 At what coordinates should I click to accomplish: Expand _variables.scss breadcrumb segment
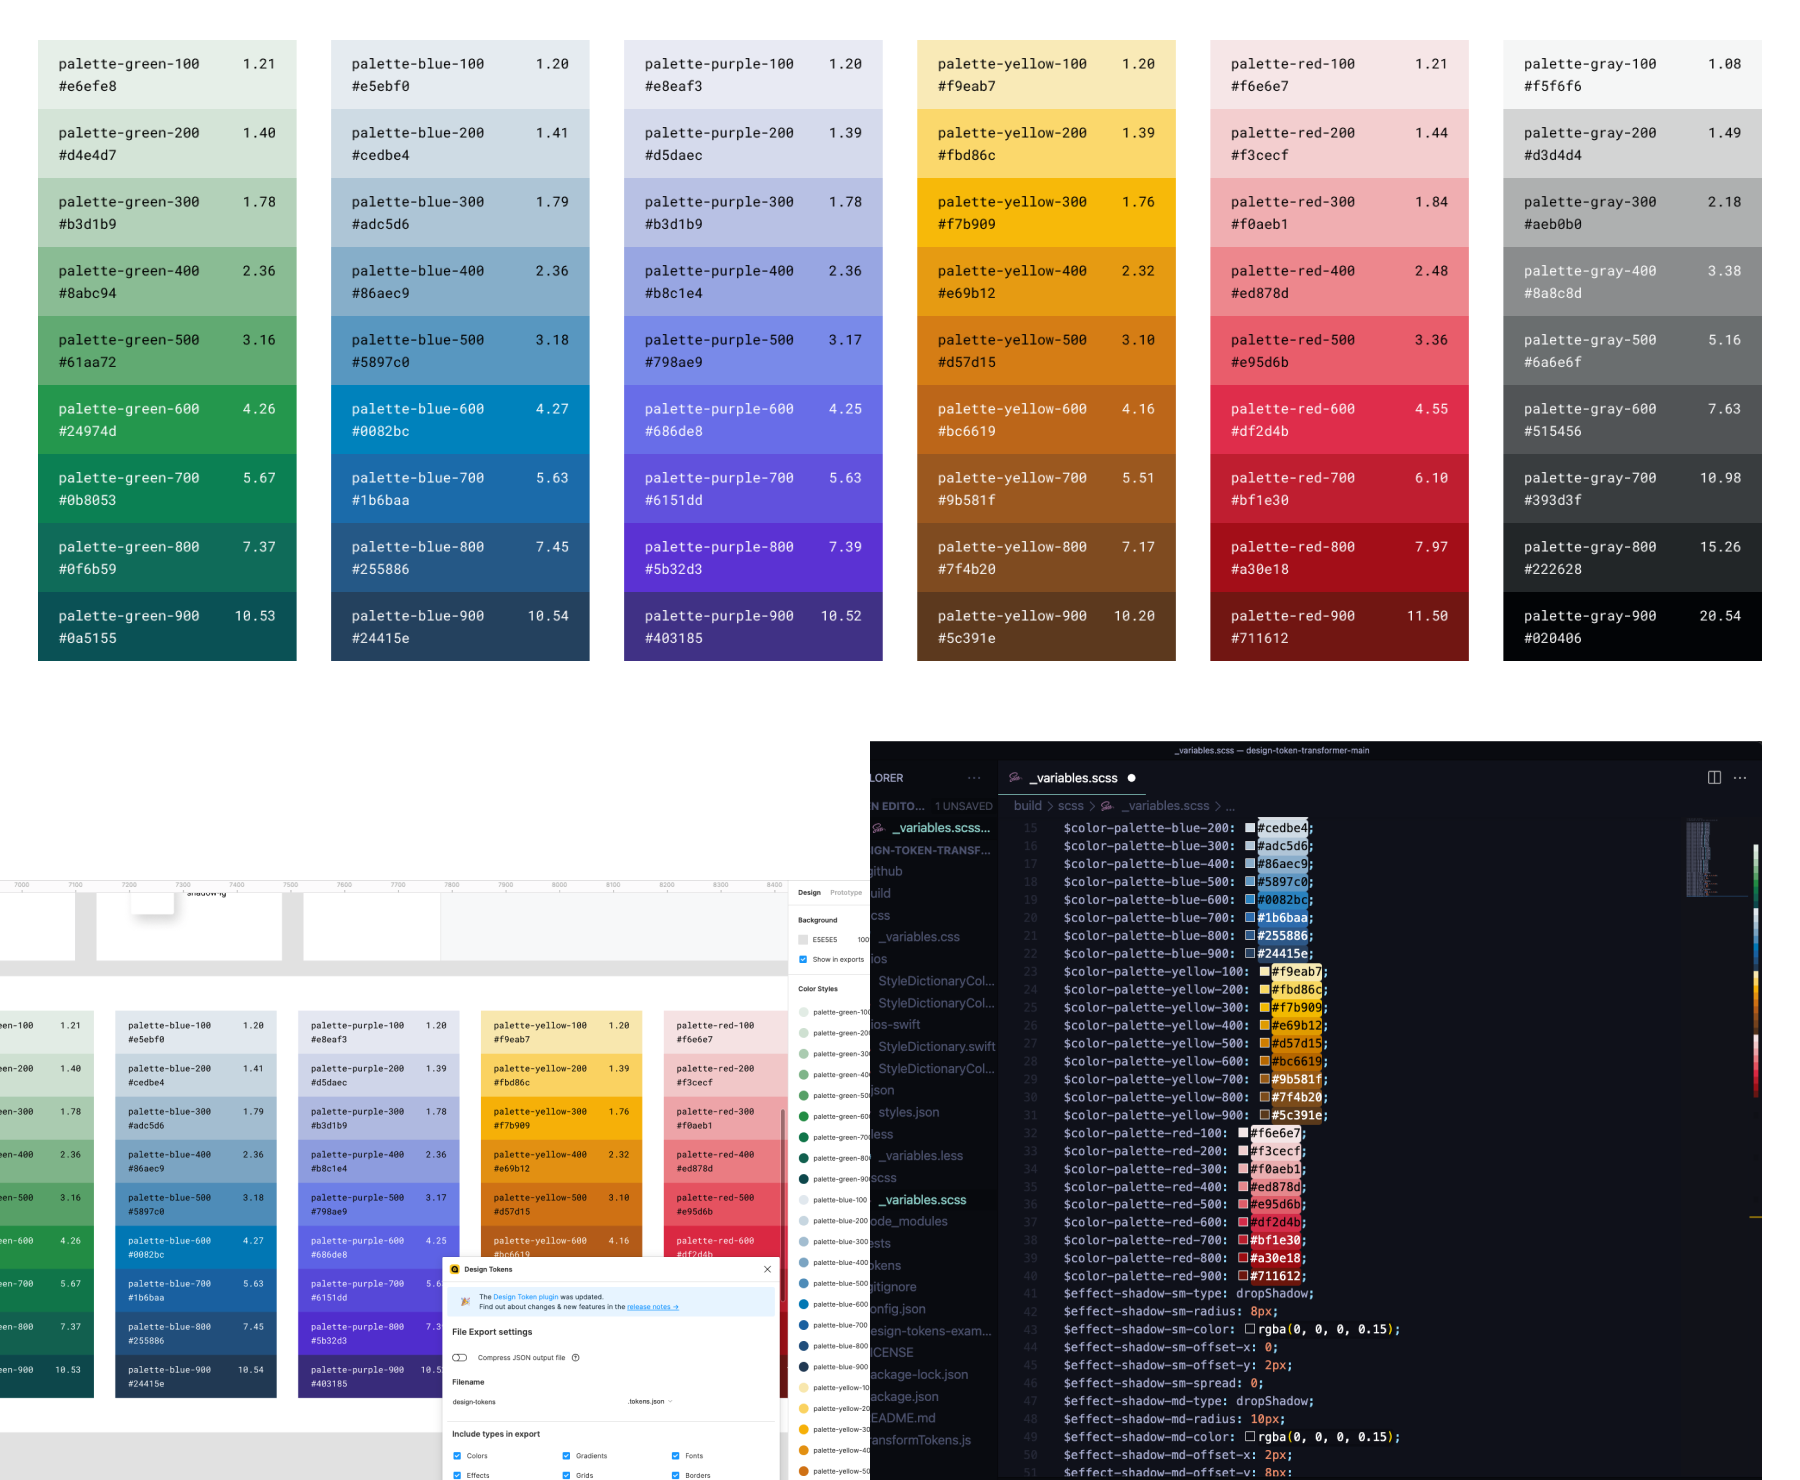[x=1165, y=806]
